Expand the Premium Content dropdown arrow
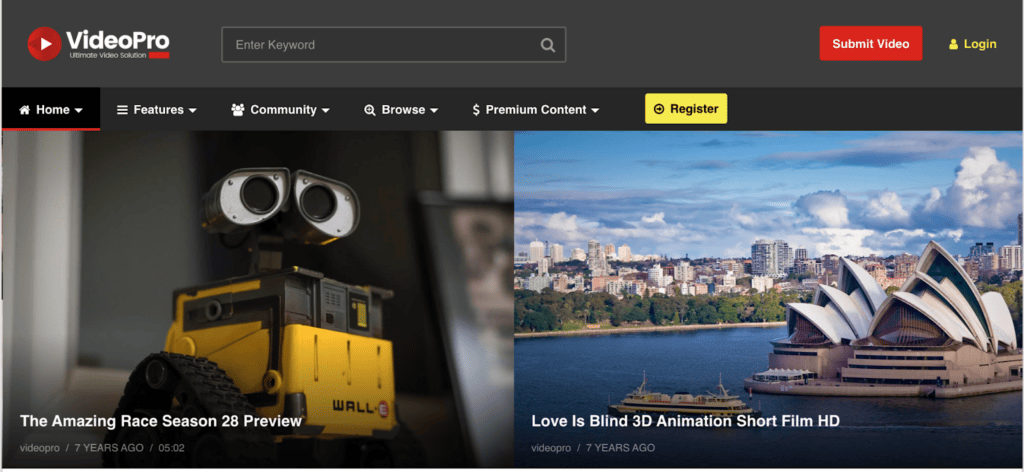The height and width of the screenshot is (472, 1024). click(595, 110)
